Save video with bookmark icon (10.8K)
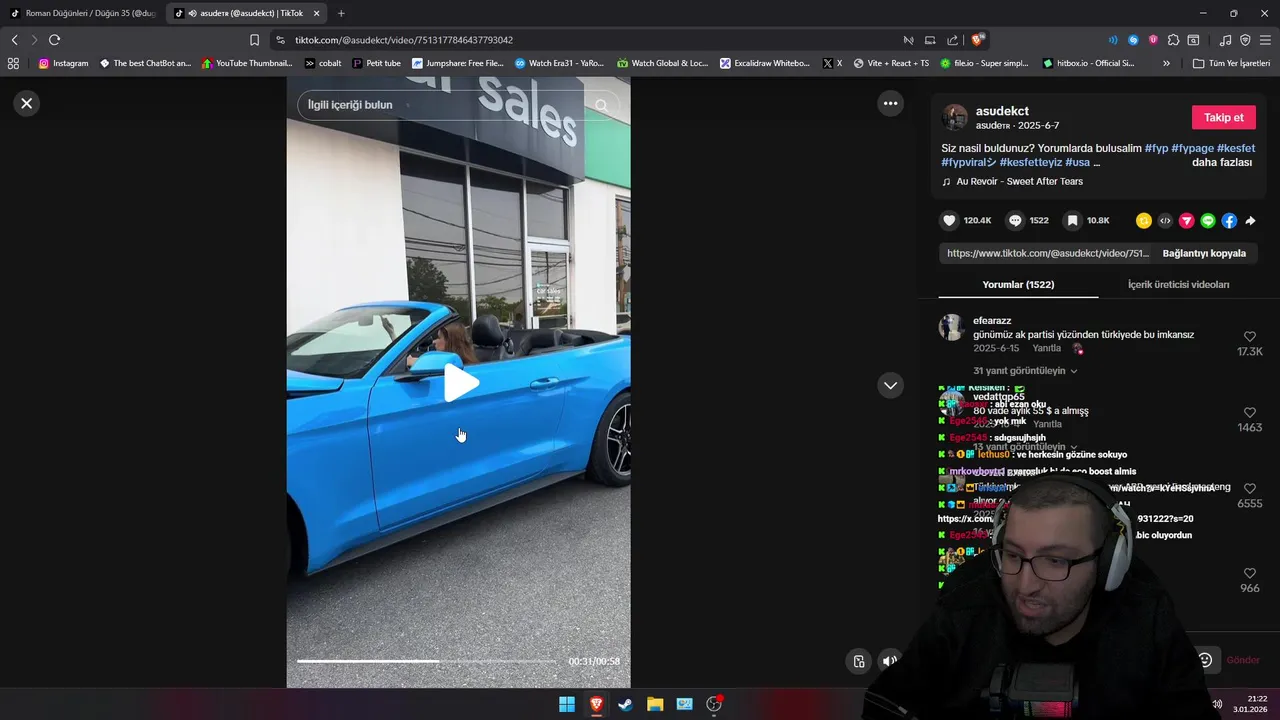Viewport: 1280px width, 720px height. pyautogui.click(x=1072, y=220)
